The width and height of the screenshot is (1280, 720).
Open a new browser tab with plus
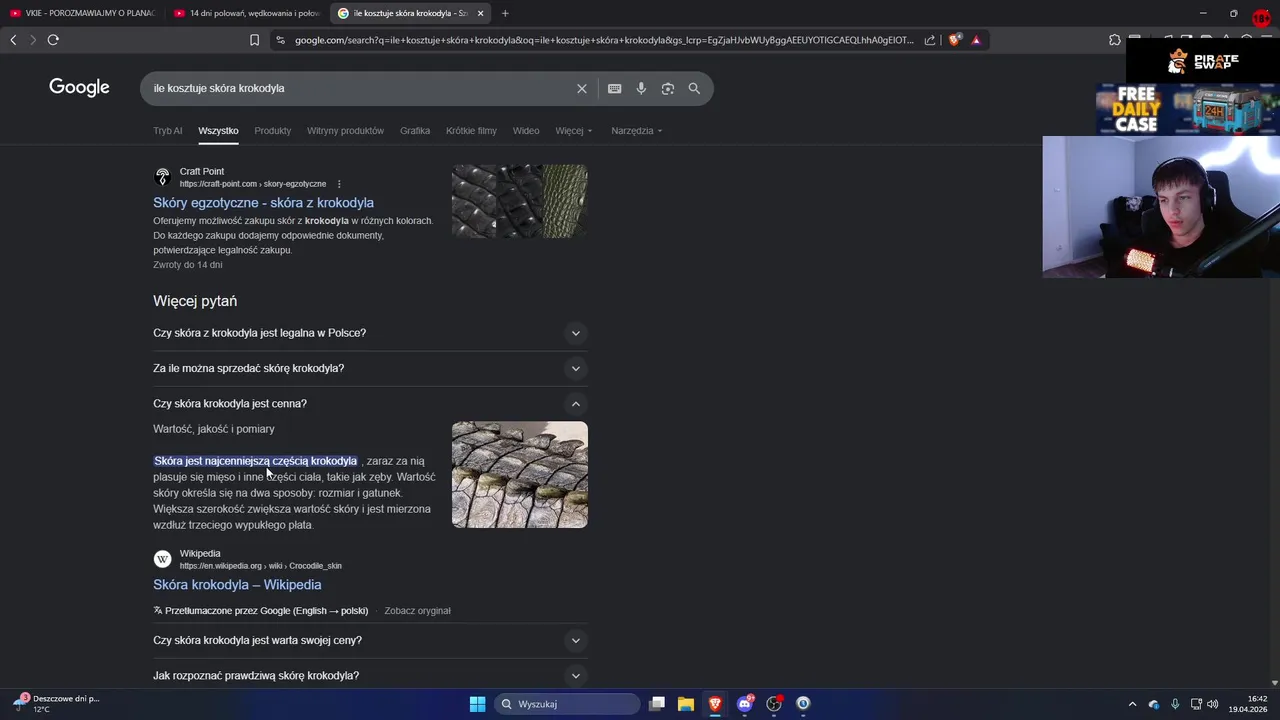pyautogui.click(x=505, y=13)
